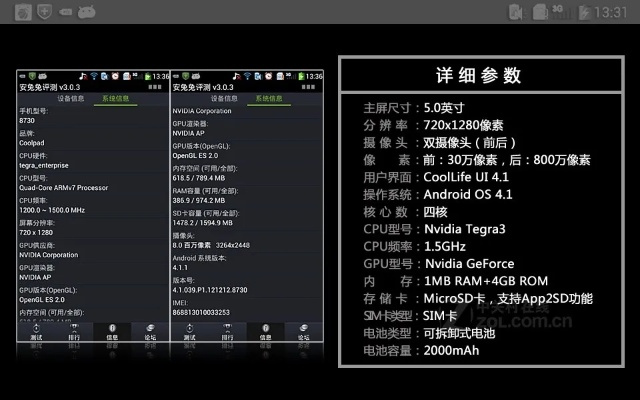Select storage value 618.5 / 789.4 MB
The width and height of the screenshot is (640, 400).
pyautogui.click(x=199, y=178)
